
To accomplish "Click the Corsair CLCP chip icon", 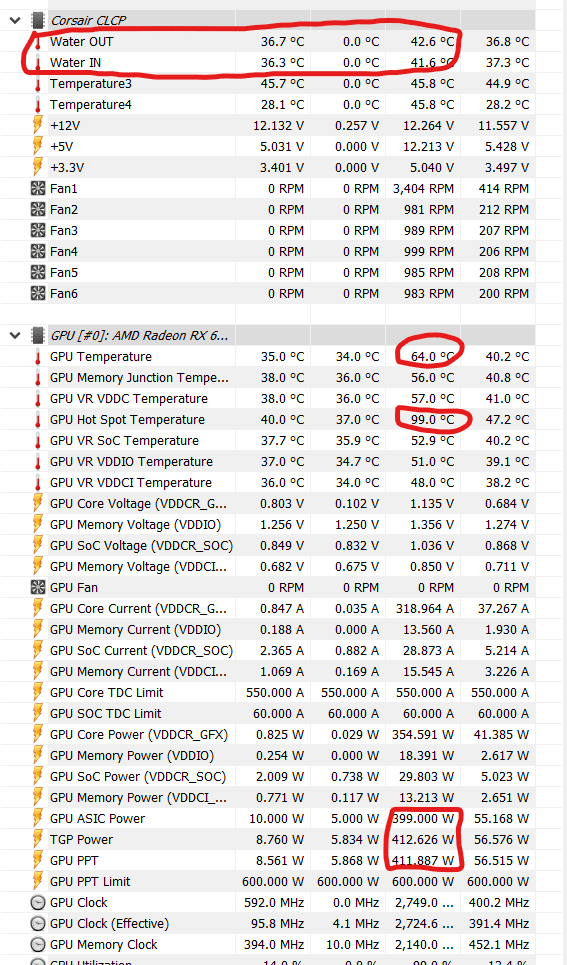I will [38, 20].
